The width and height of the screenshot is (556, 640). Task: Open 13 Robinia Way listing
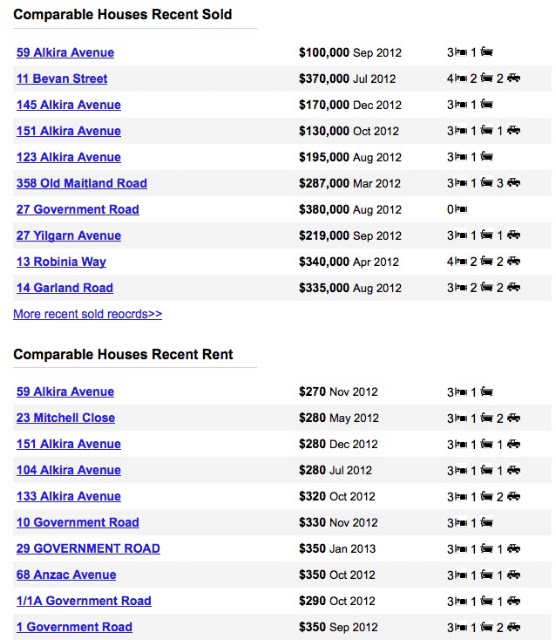coord(61,262)
